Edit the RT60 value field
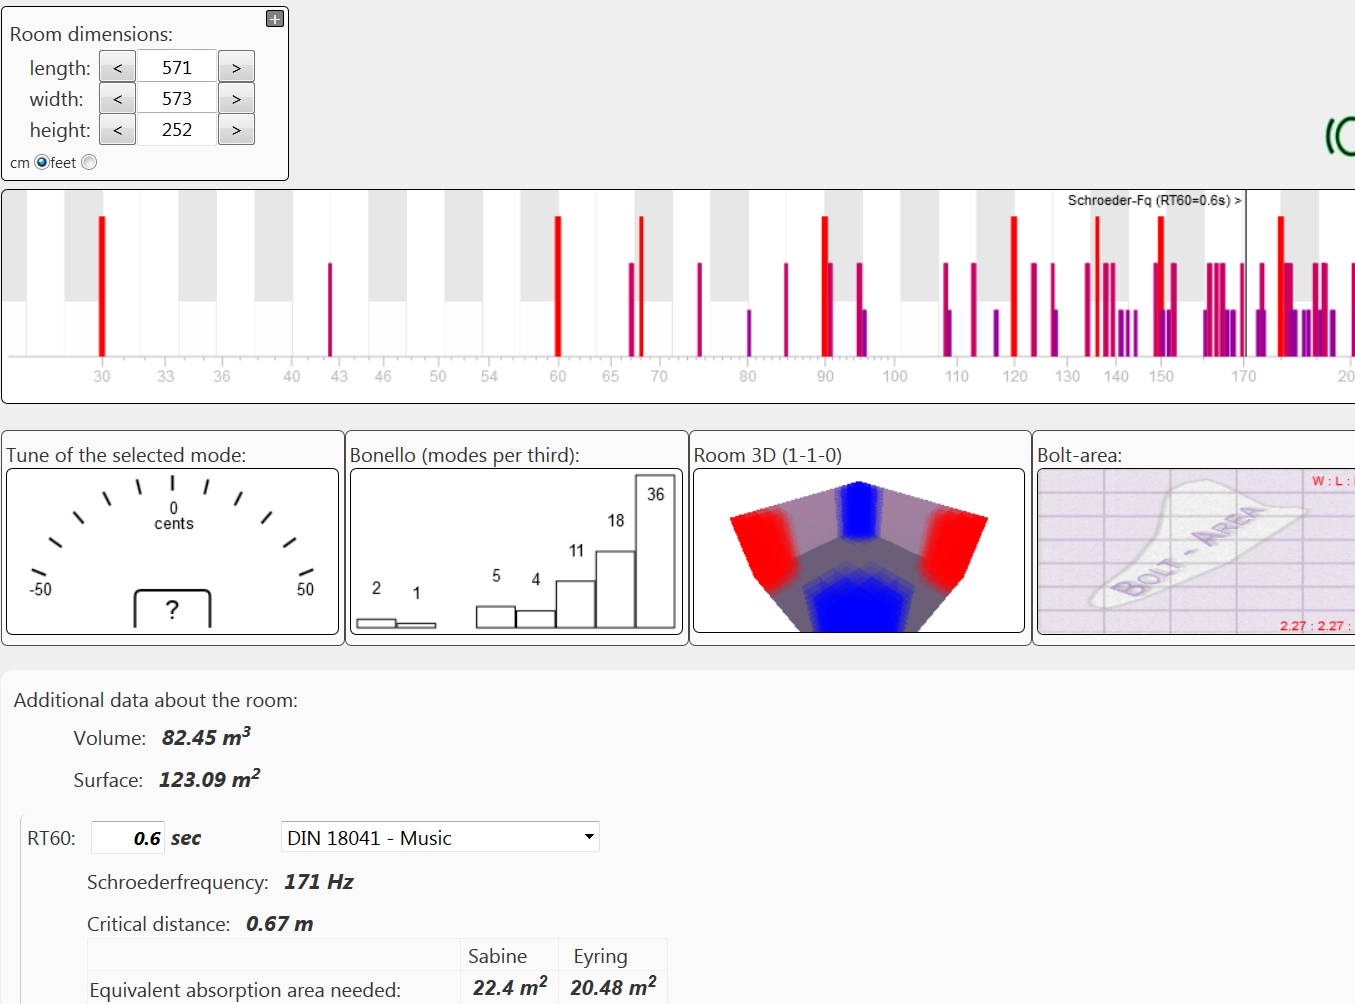The width and height of the screenshot is (1355, 1004). 128,838
